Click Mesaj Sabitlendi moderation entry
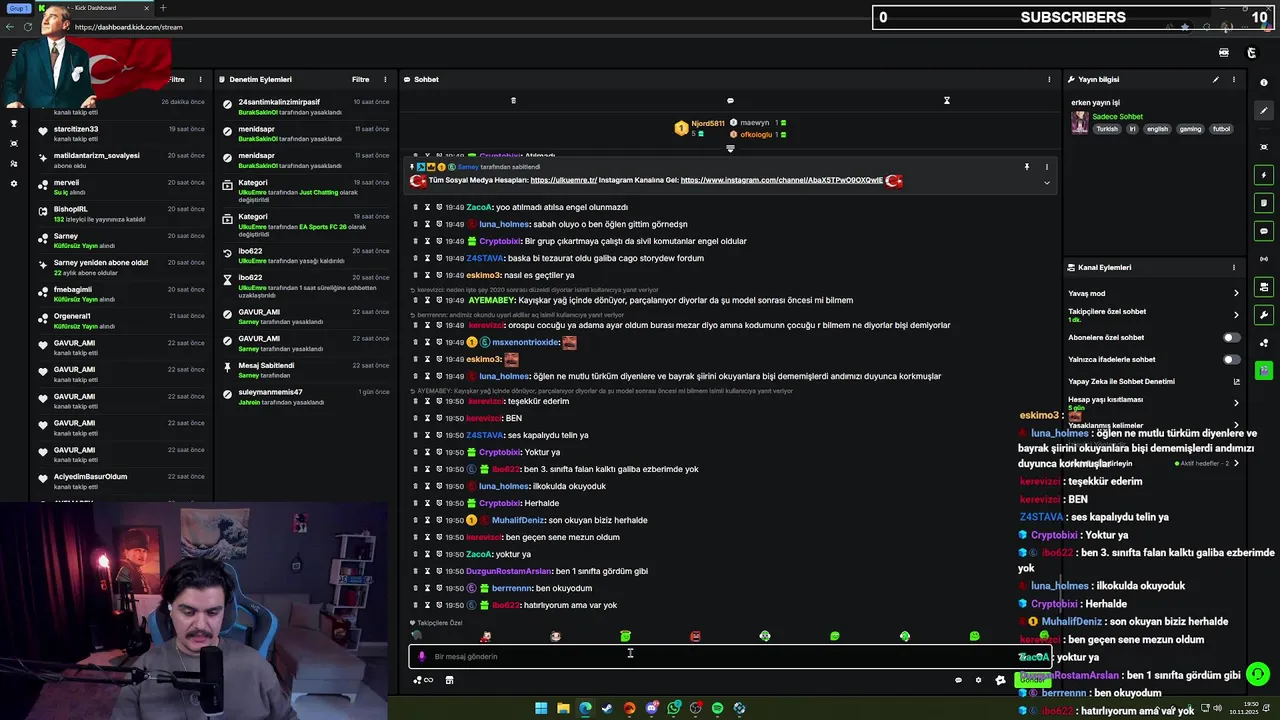1280x720 pixels. coord(306,370)
